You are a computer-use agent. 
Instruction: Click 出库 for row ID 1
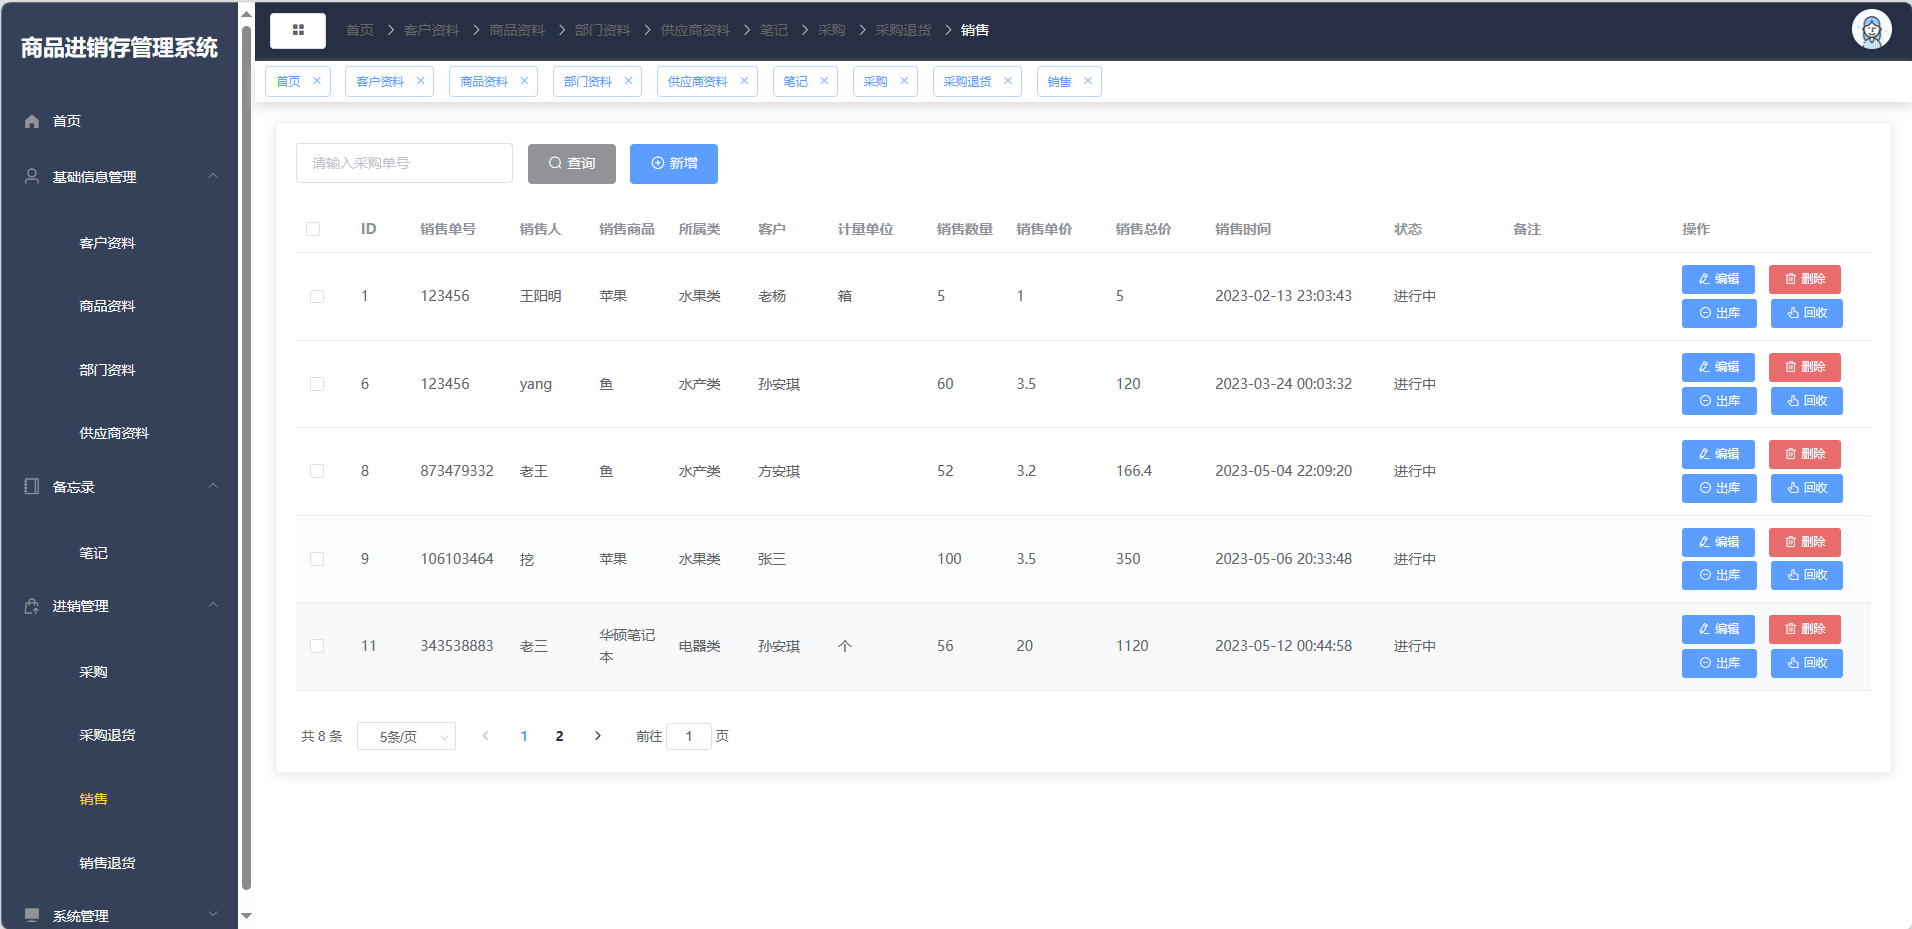[1719, 313]
